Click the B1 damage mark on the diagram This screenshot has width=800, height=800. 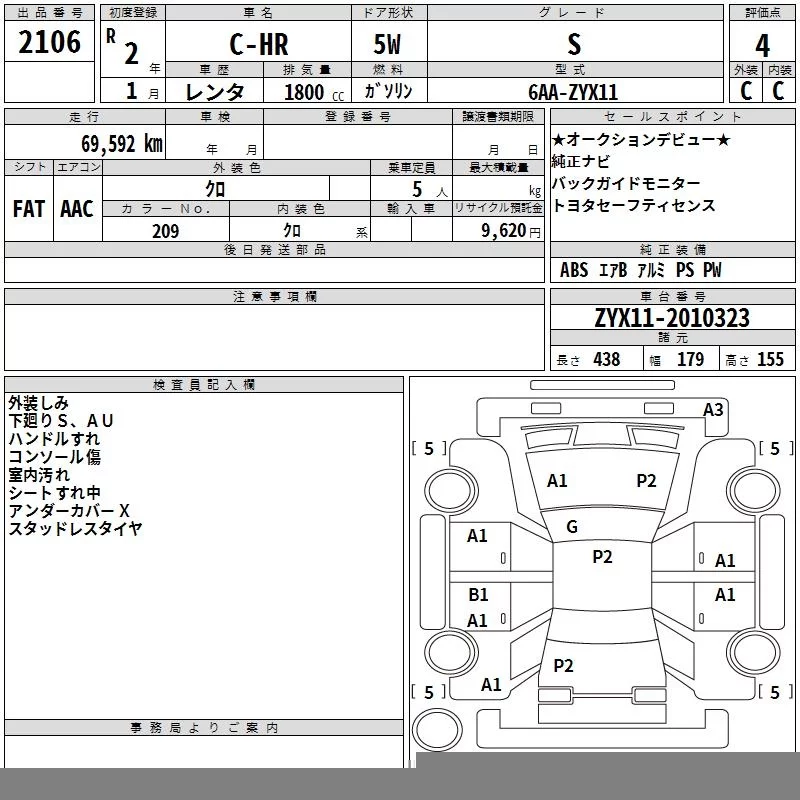[x=478, y=594]
